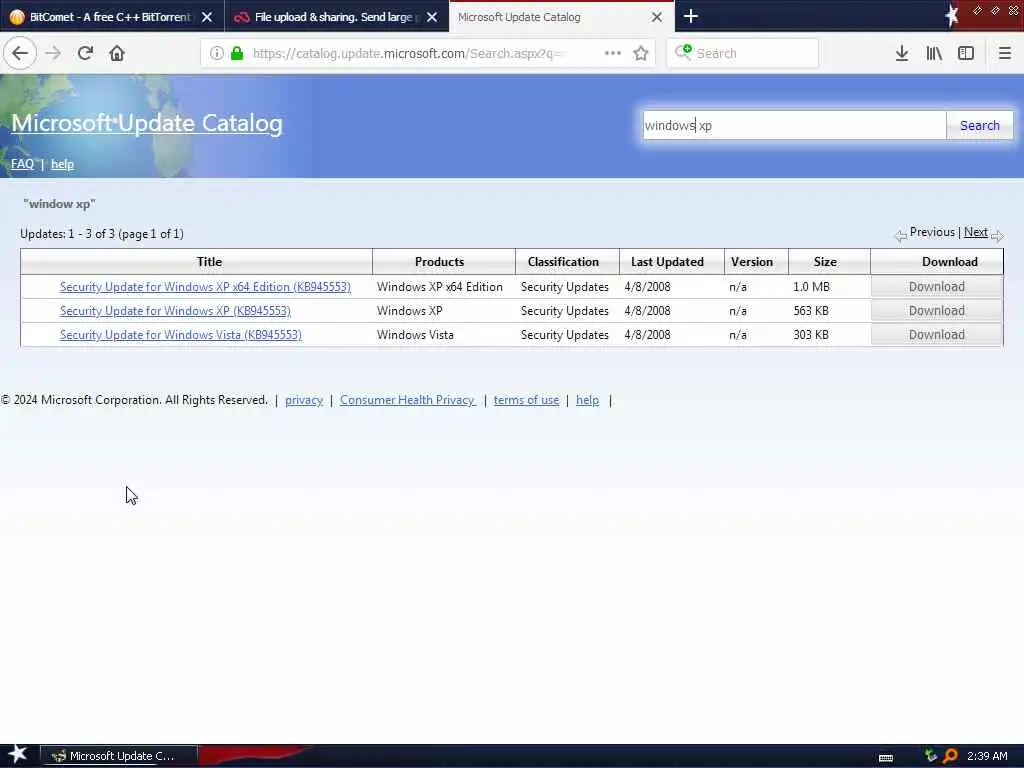The image size is (1024, 768).
Task: Download the 563 KB Windows XP update
Action: pyautogui.click(x=936, y=311)
